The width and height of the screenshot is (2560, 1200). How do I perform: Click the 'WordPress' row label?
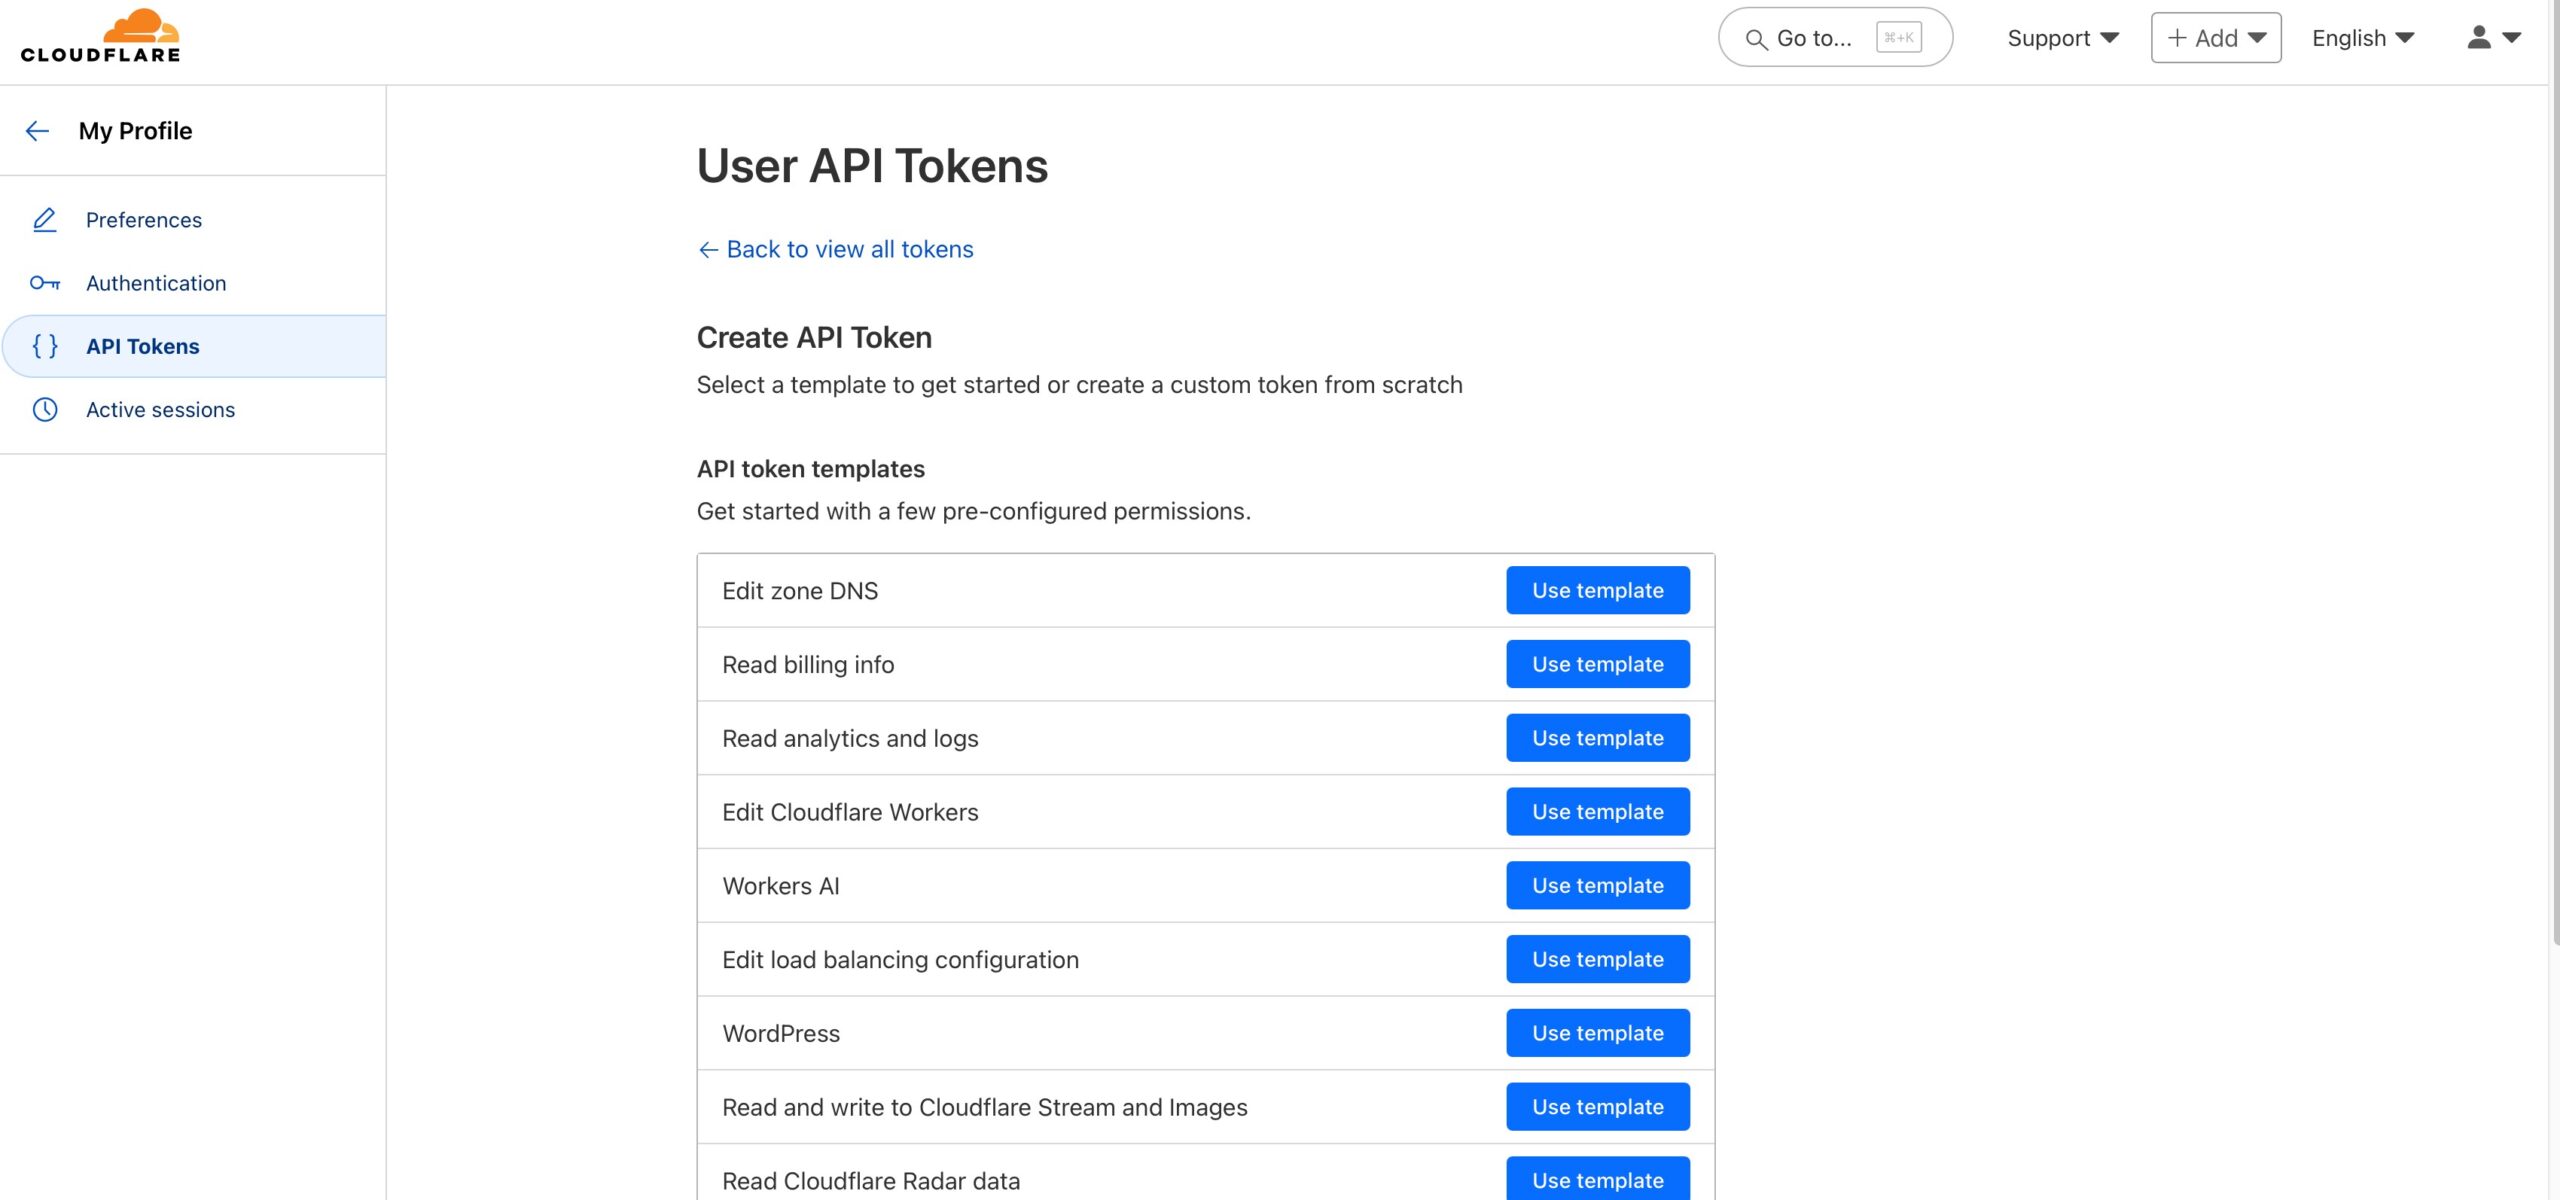pos(781,1034)
